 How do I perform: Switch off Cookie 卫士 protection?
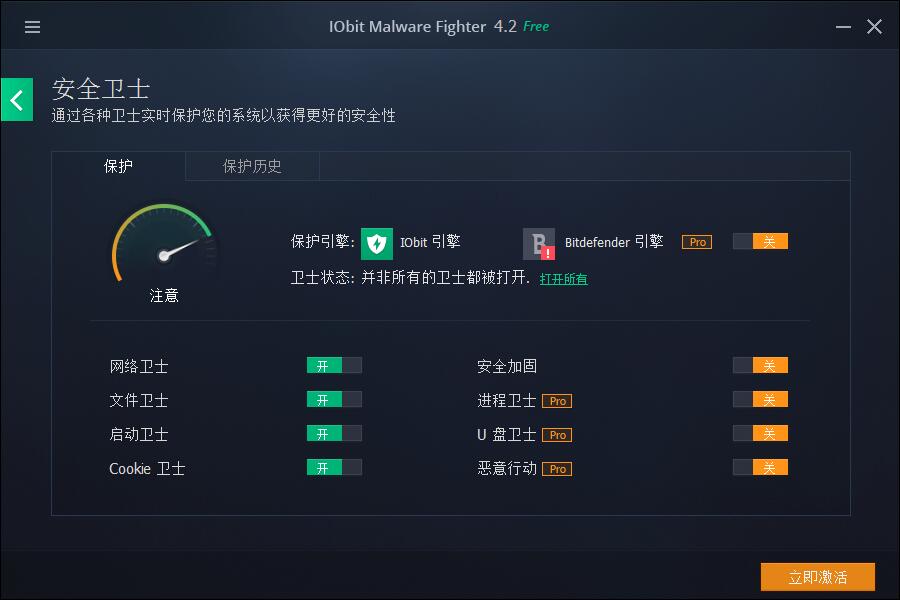[x=334, y=467]
